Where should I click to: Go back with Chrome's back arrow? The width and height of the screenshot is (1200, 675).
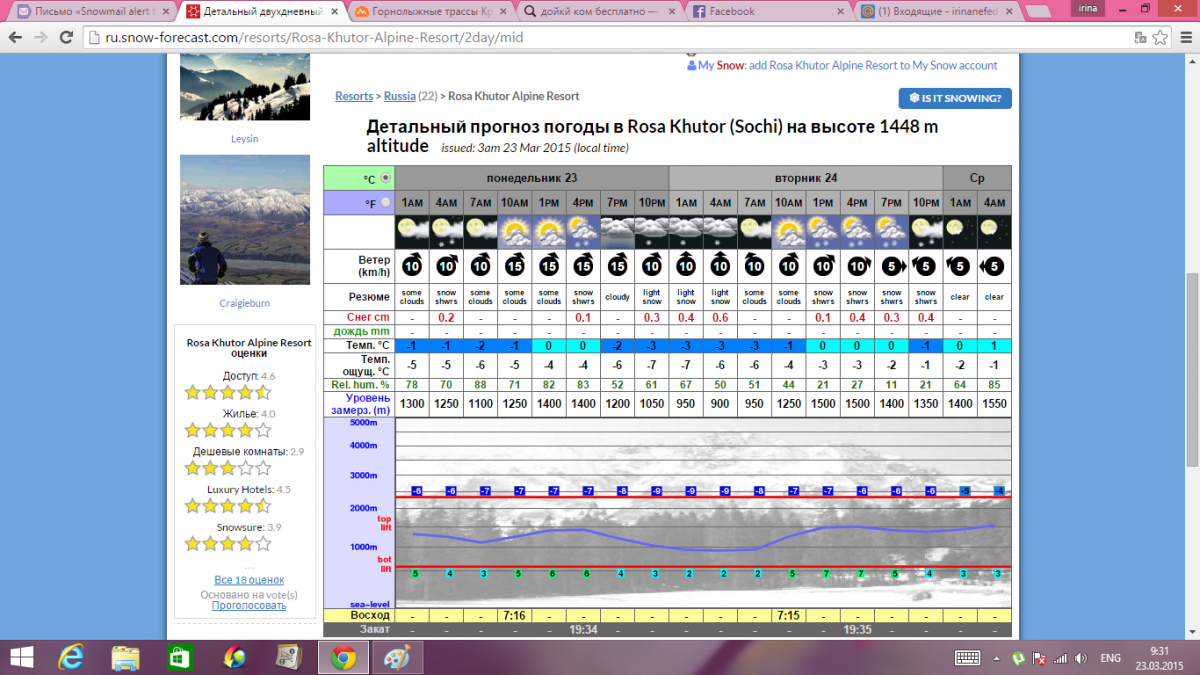pyautogui.click(x=14, y=36)
